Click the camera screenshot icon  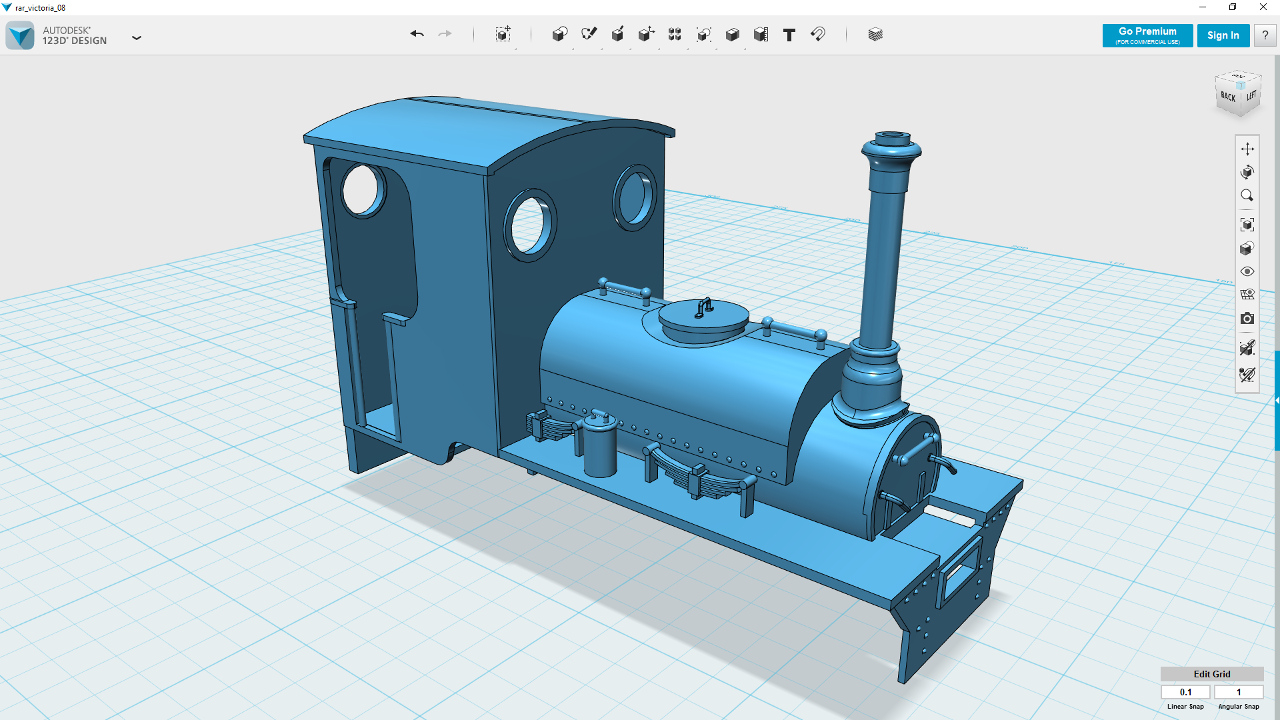[1247, 319]
